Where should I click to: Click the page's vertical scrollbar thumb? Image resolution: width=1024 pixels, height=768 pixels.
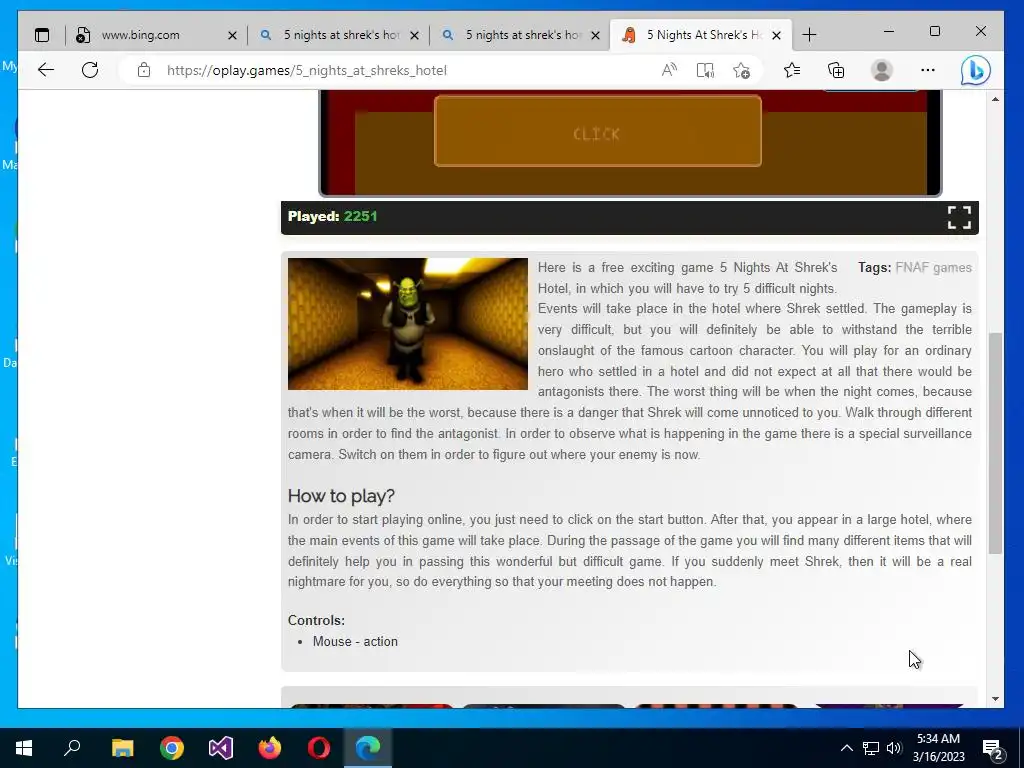995,443
